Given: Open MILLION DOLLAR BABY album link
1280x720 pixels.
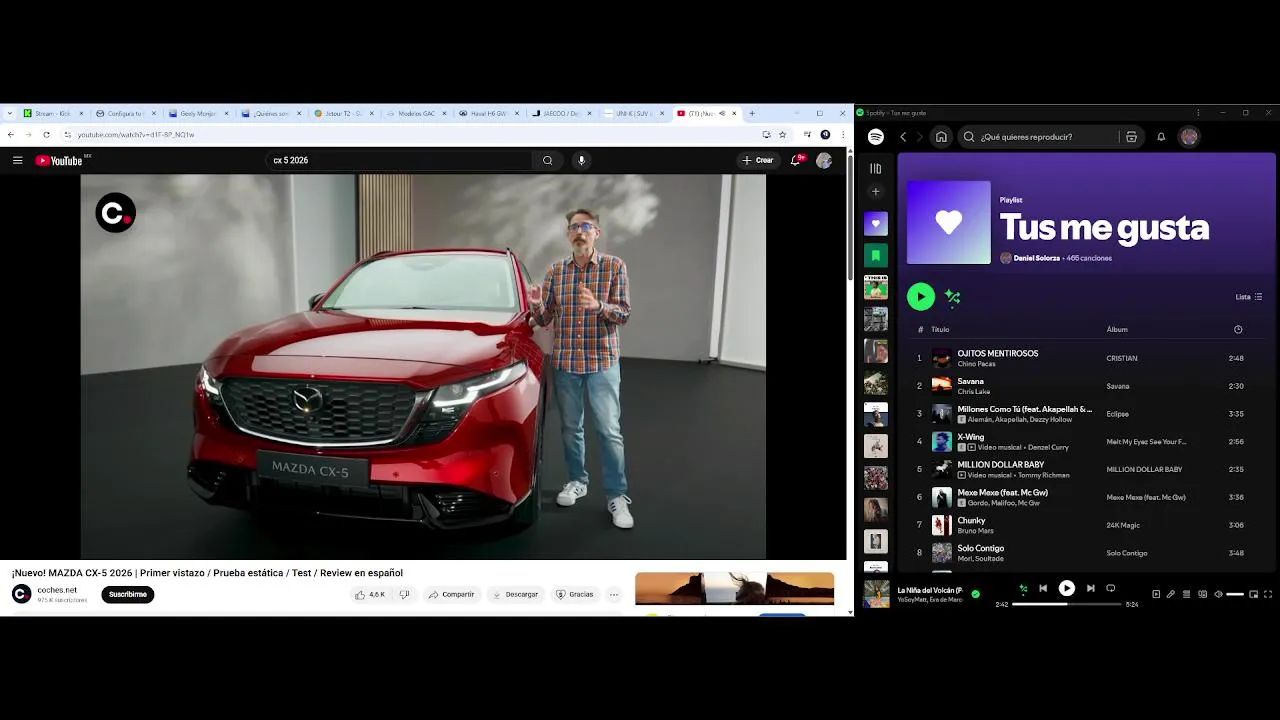Looking at the screenshot, I should click(1144, 469).
